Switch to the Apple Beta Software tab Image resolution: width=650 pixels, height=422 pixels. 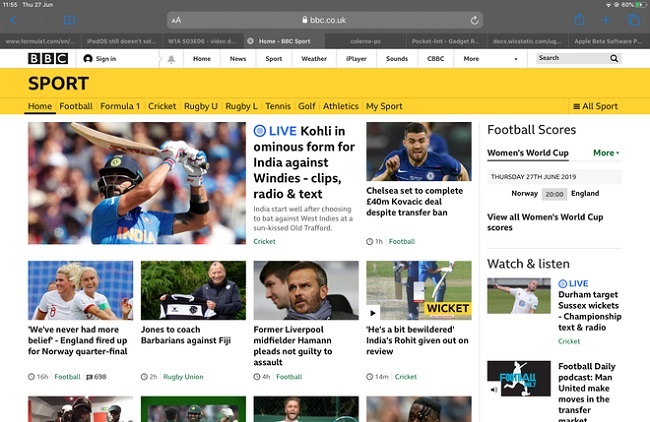pos(608,41)
